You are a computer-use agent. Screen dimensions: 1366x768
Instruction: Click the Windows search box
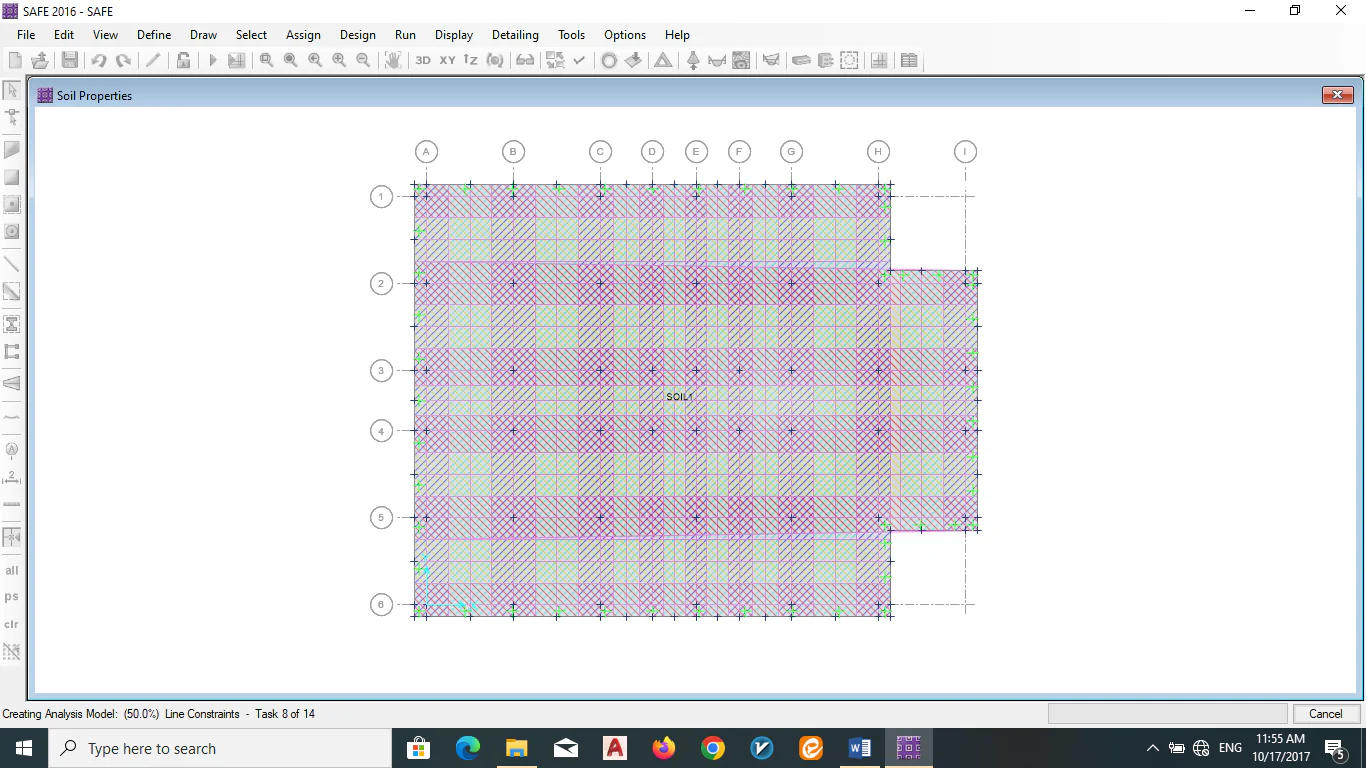point(220,748)
